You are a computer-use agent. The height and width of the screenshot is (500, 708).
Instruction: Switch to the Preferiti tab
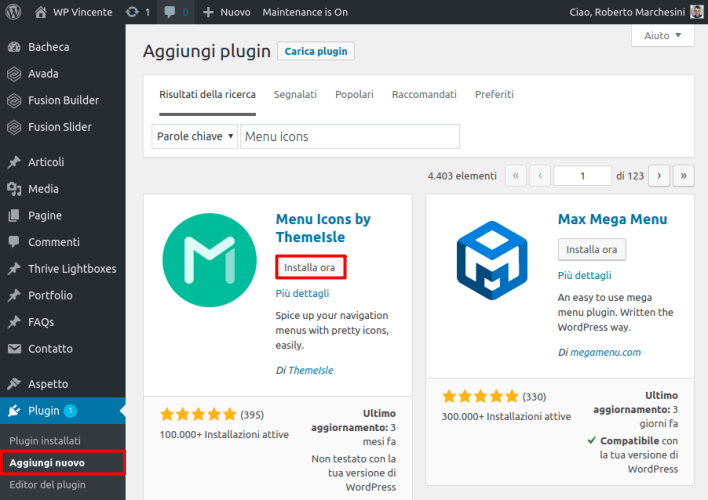click(x=494, y=94)
